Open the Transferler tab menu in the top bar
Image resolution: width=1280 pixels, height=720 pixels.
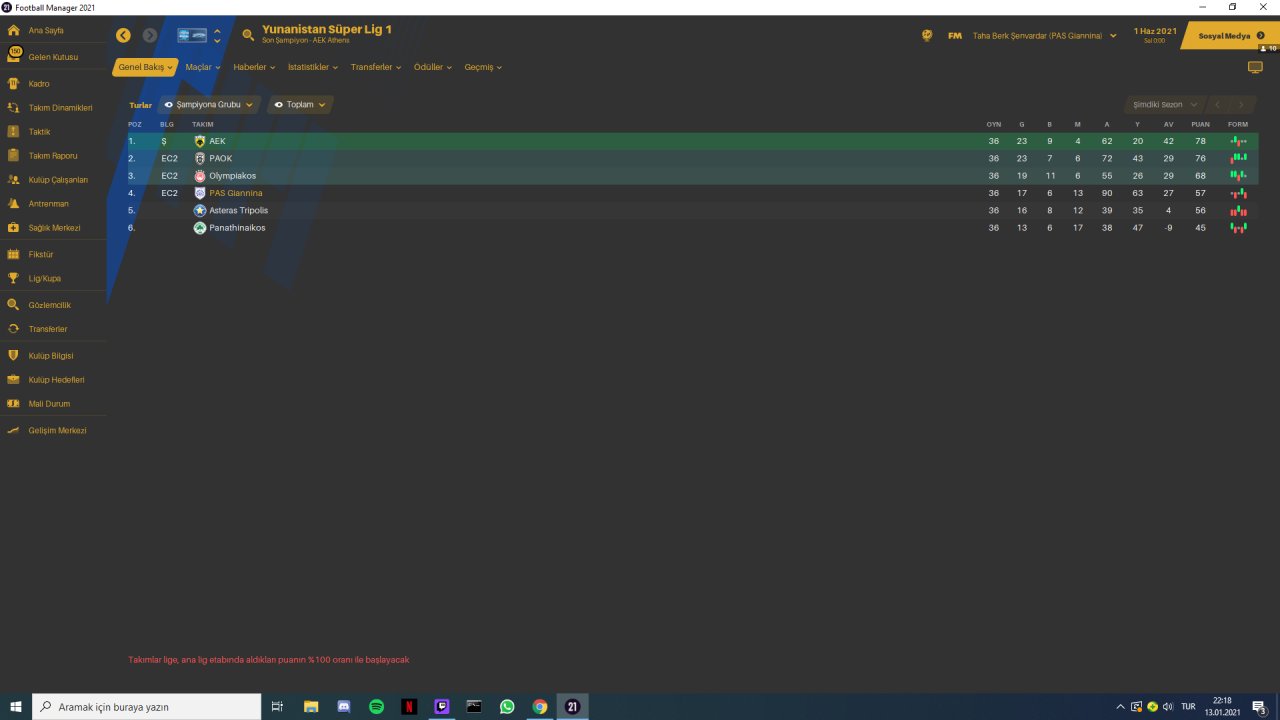coord(376,67)
